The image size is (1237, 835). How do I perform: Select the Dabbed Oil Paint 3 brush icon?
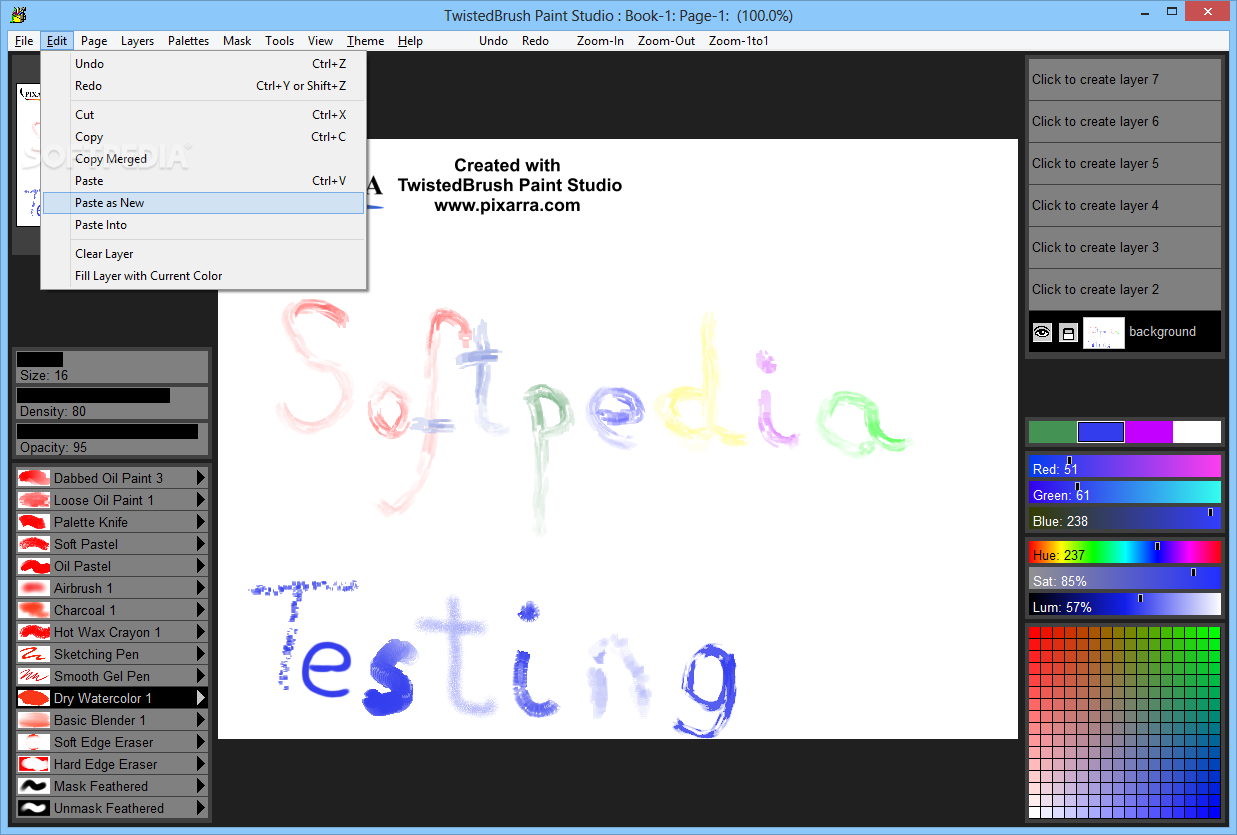coord(34,478)
